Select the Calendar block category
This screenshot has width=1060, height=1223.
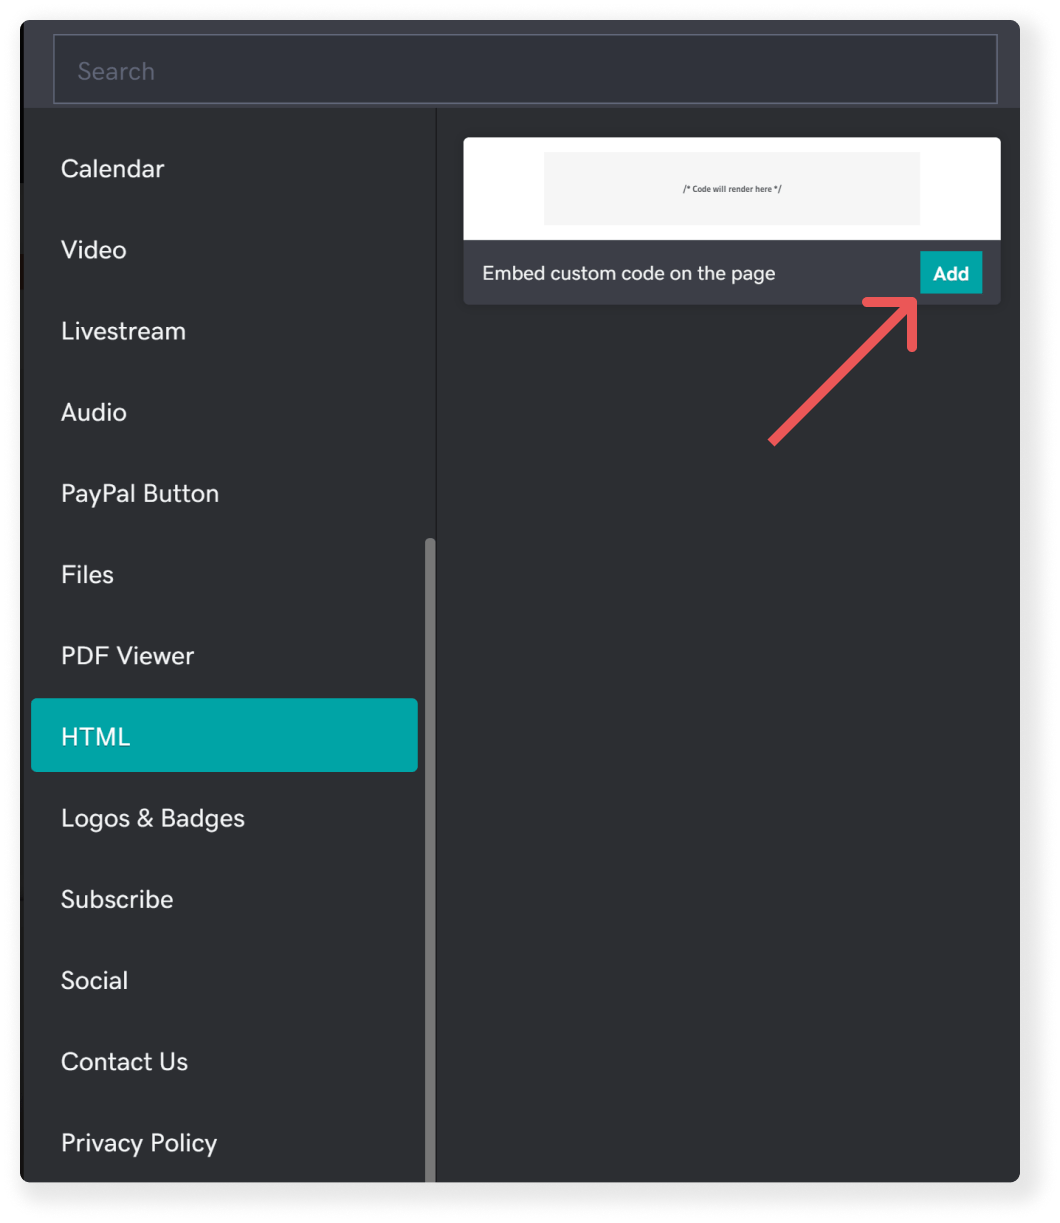[x=112, y=168]
